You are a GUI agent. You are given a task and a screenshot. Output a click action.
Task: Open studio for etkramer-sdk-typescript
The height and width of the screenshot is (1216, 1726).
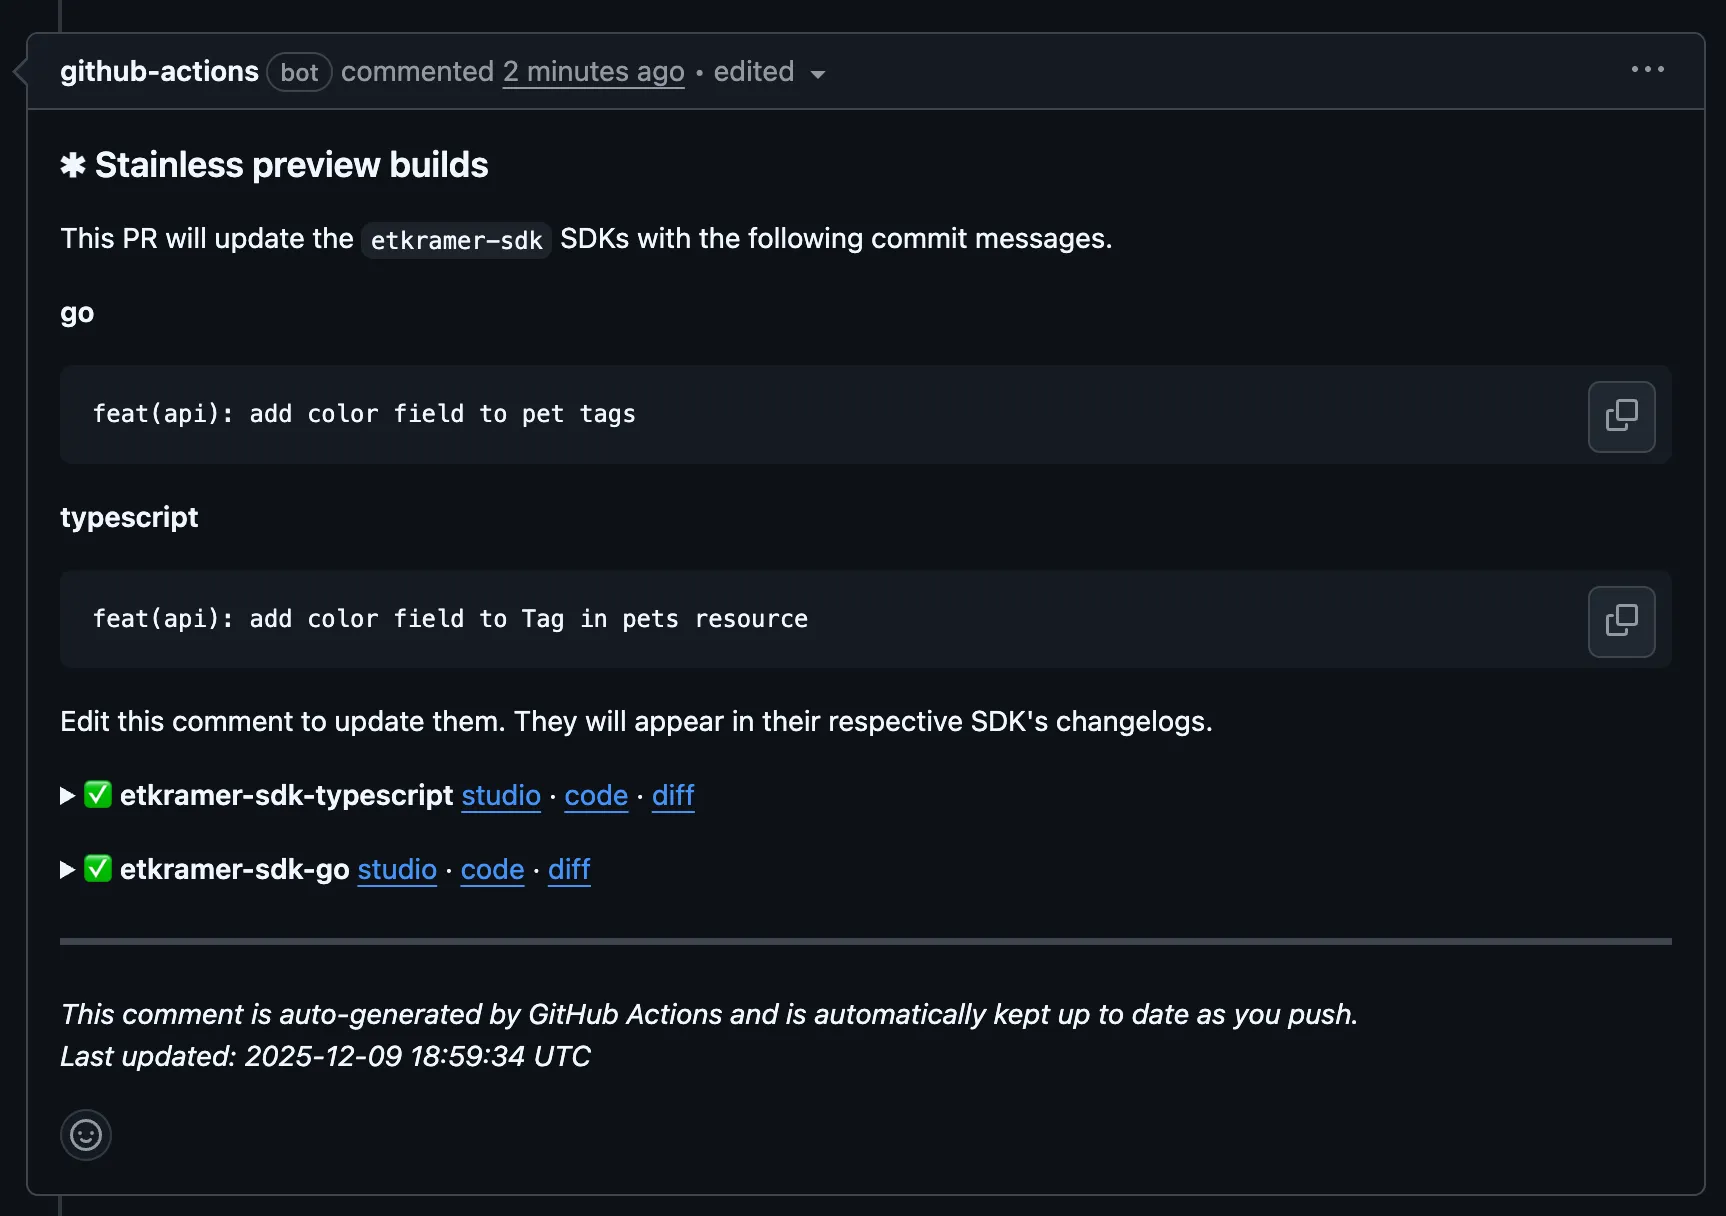[x=501, y=796]
